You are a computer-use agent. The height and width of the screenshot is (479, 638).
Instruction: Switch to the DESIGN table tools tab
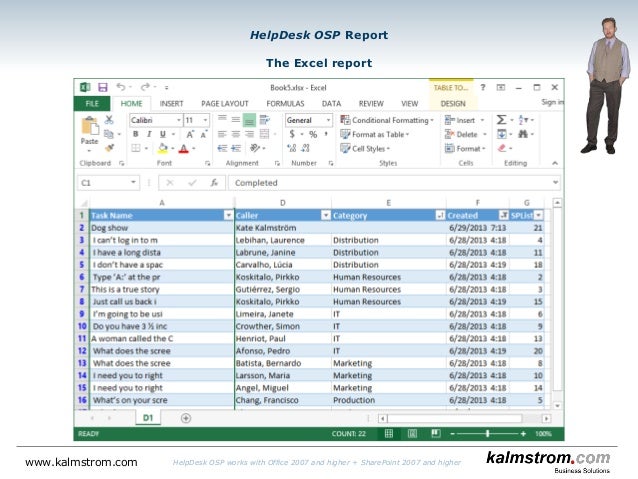tap(453, 103)
